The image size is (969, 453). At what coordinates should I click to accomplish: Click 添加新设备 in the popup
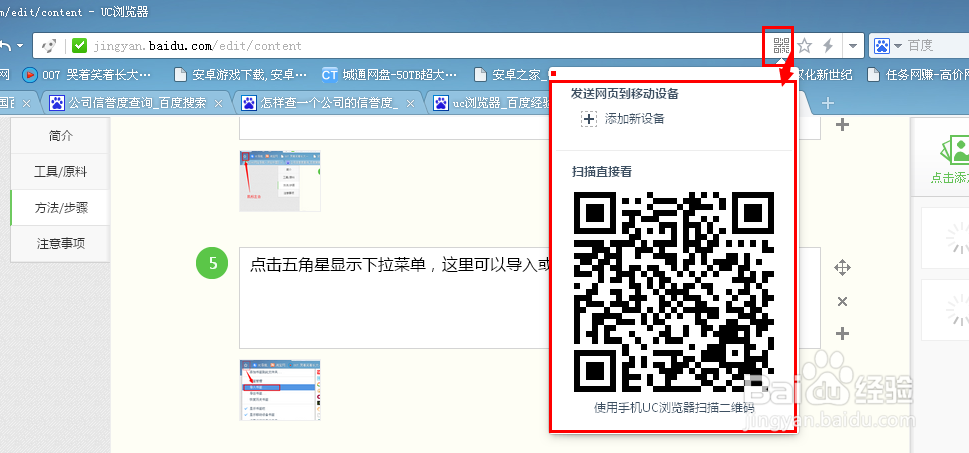point(634,119)
